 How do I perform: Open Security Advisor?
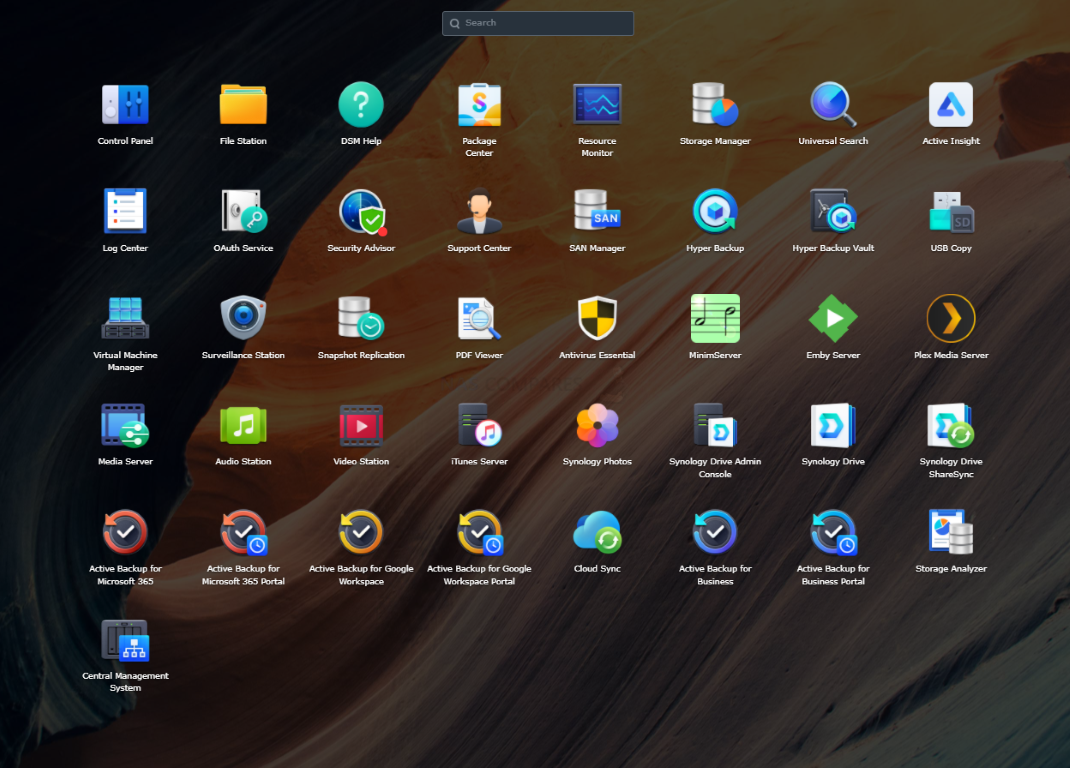tap(361, 211)
